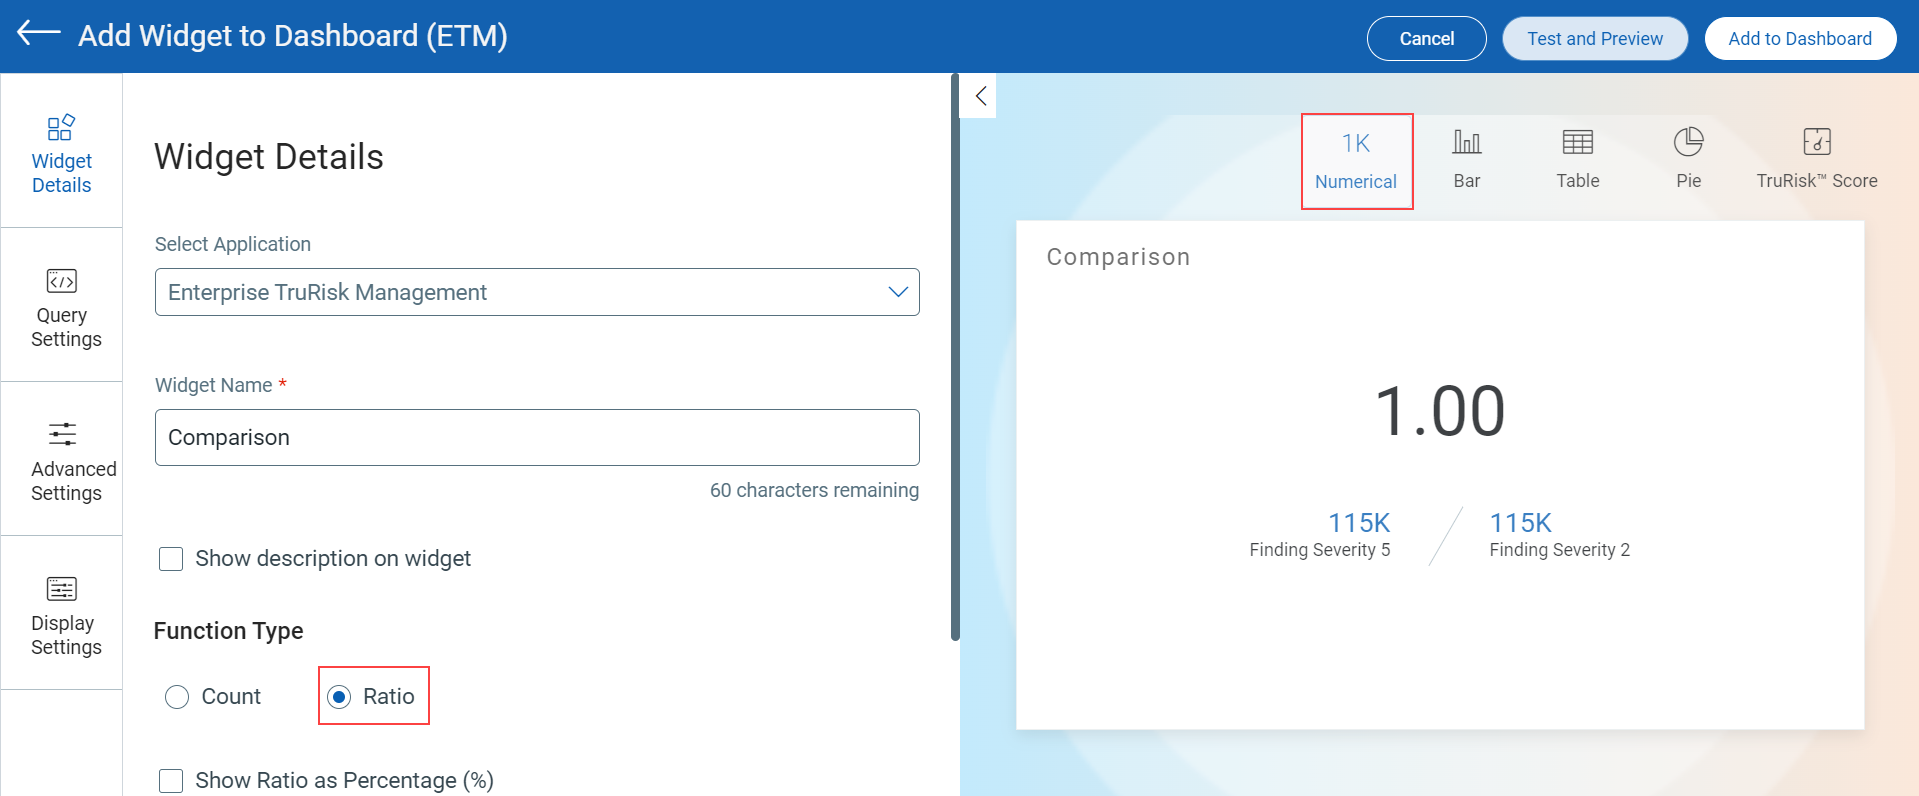Select the Count function type

[177, 697]
